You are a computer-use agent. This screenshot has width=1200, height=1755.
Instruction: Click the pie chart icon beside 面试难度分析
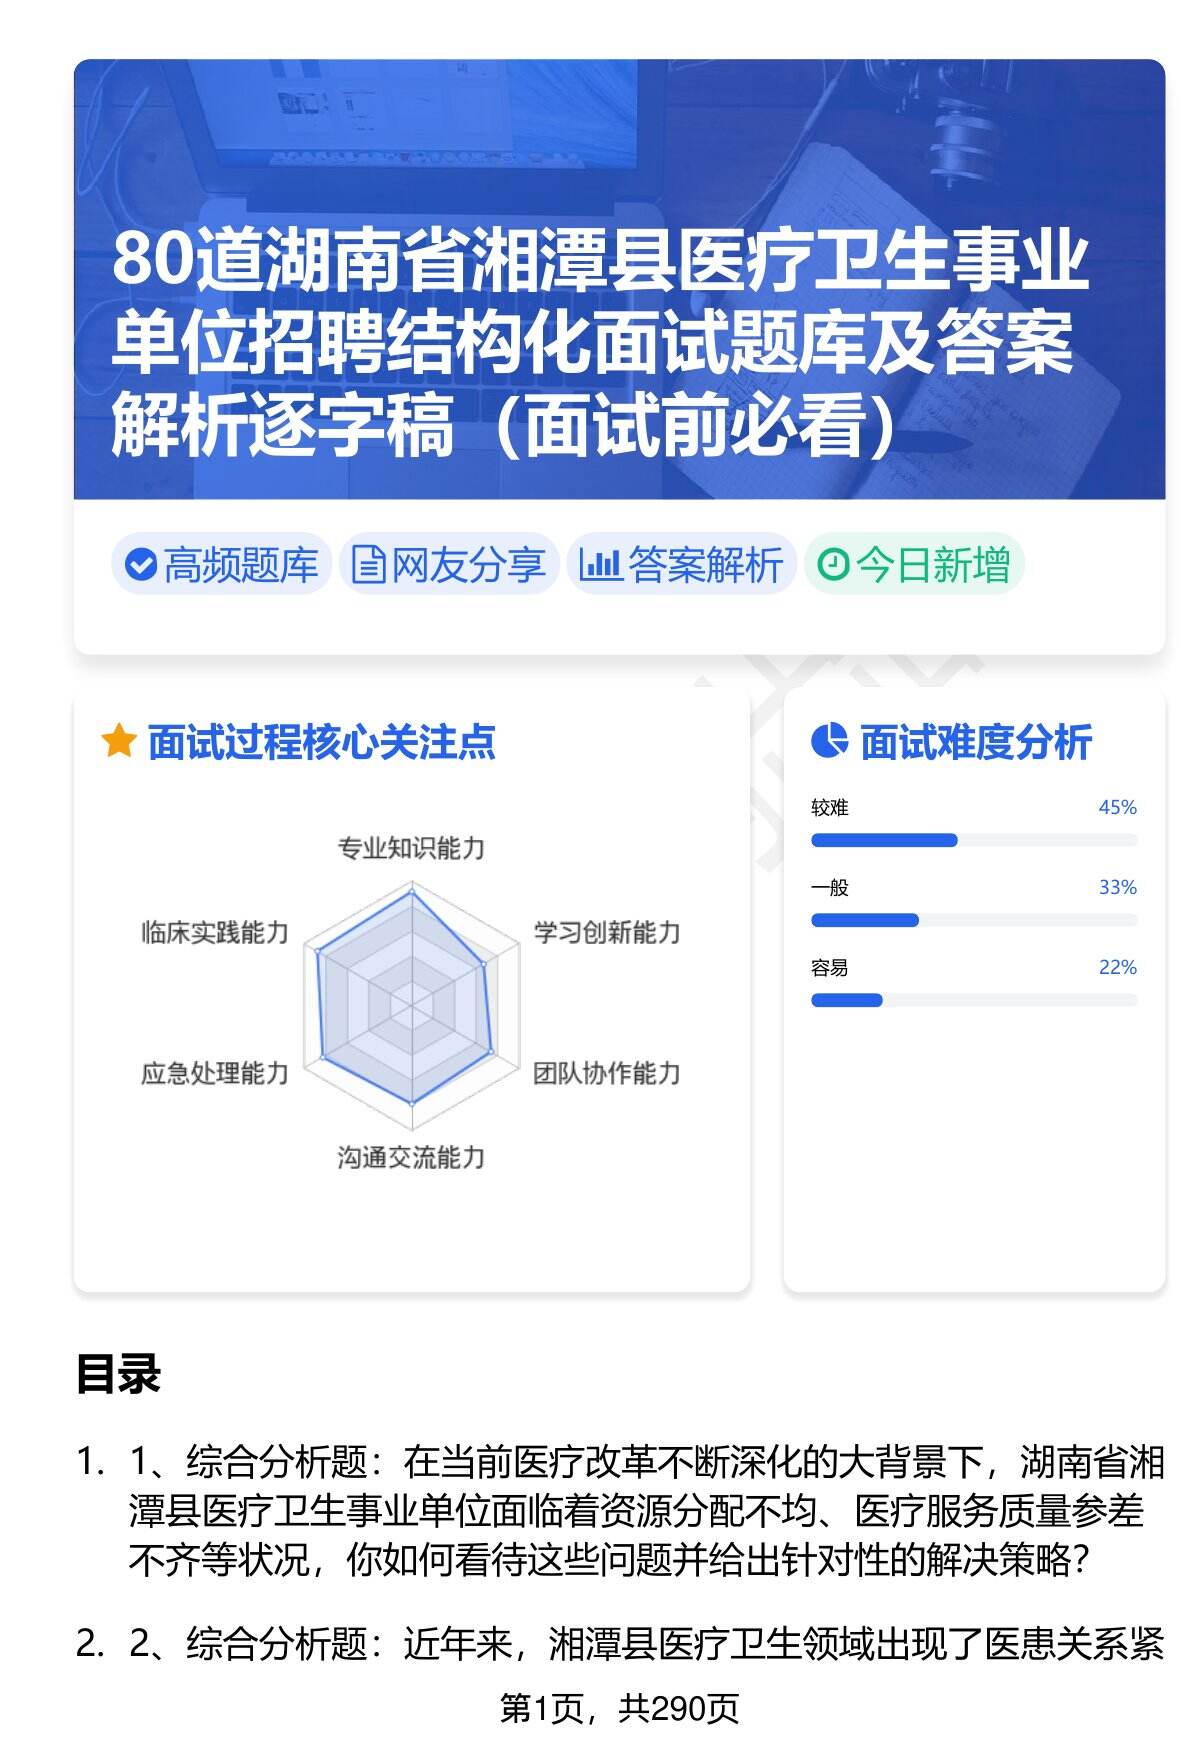[x=829, y=742]
